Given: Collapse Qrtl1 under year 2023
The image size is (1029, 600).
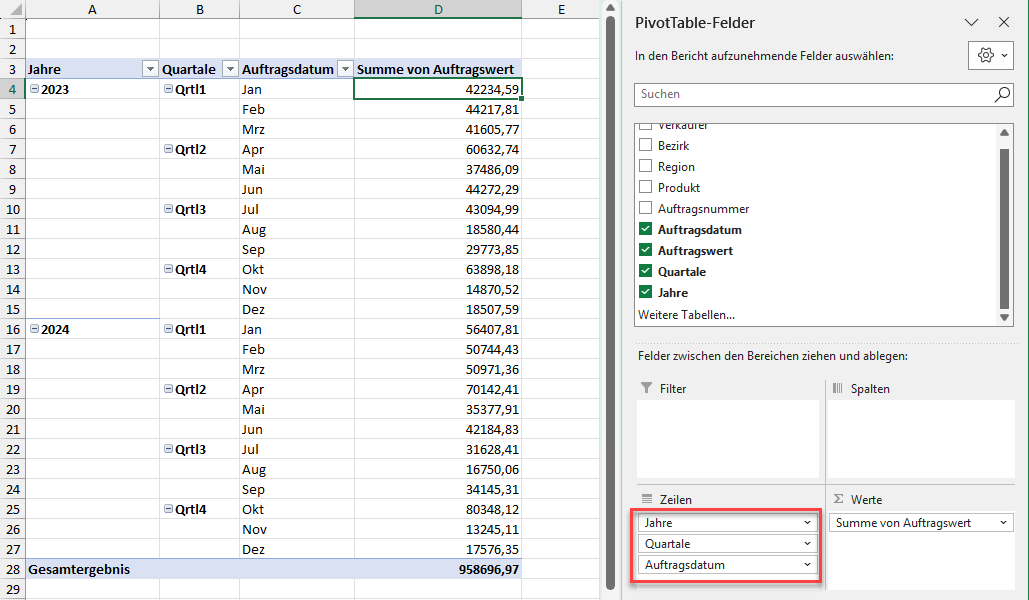Looking at the screenshot, I should [168, 89].
